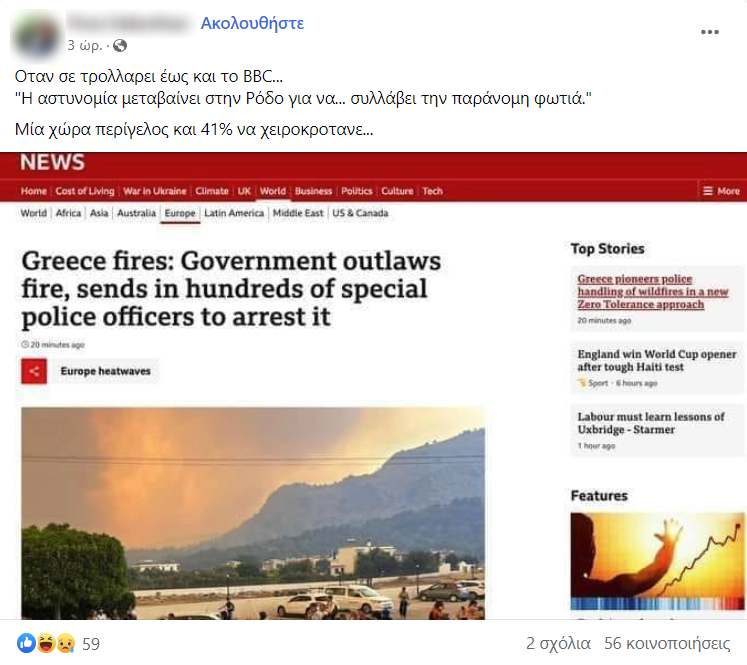Click the laughing reaction emoji icon
The width and height of the screenshot is (747, 665).
point(46,644)
